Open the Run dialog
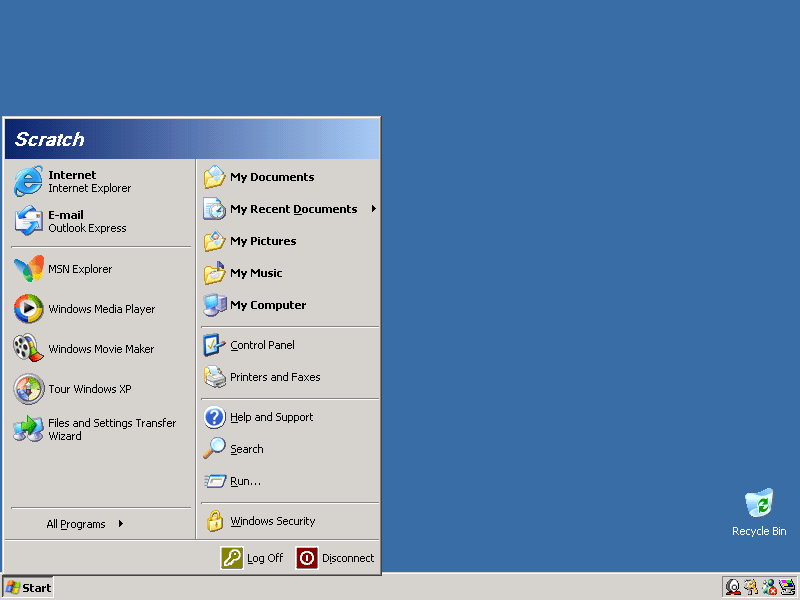The image size is (800, 600). point(244,481)
